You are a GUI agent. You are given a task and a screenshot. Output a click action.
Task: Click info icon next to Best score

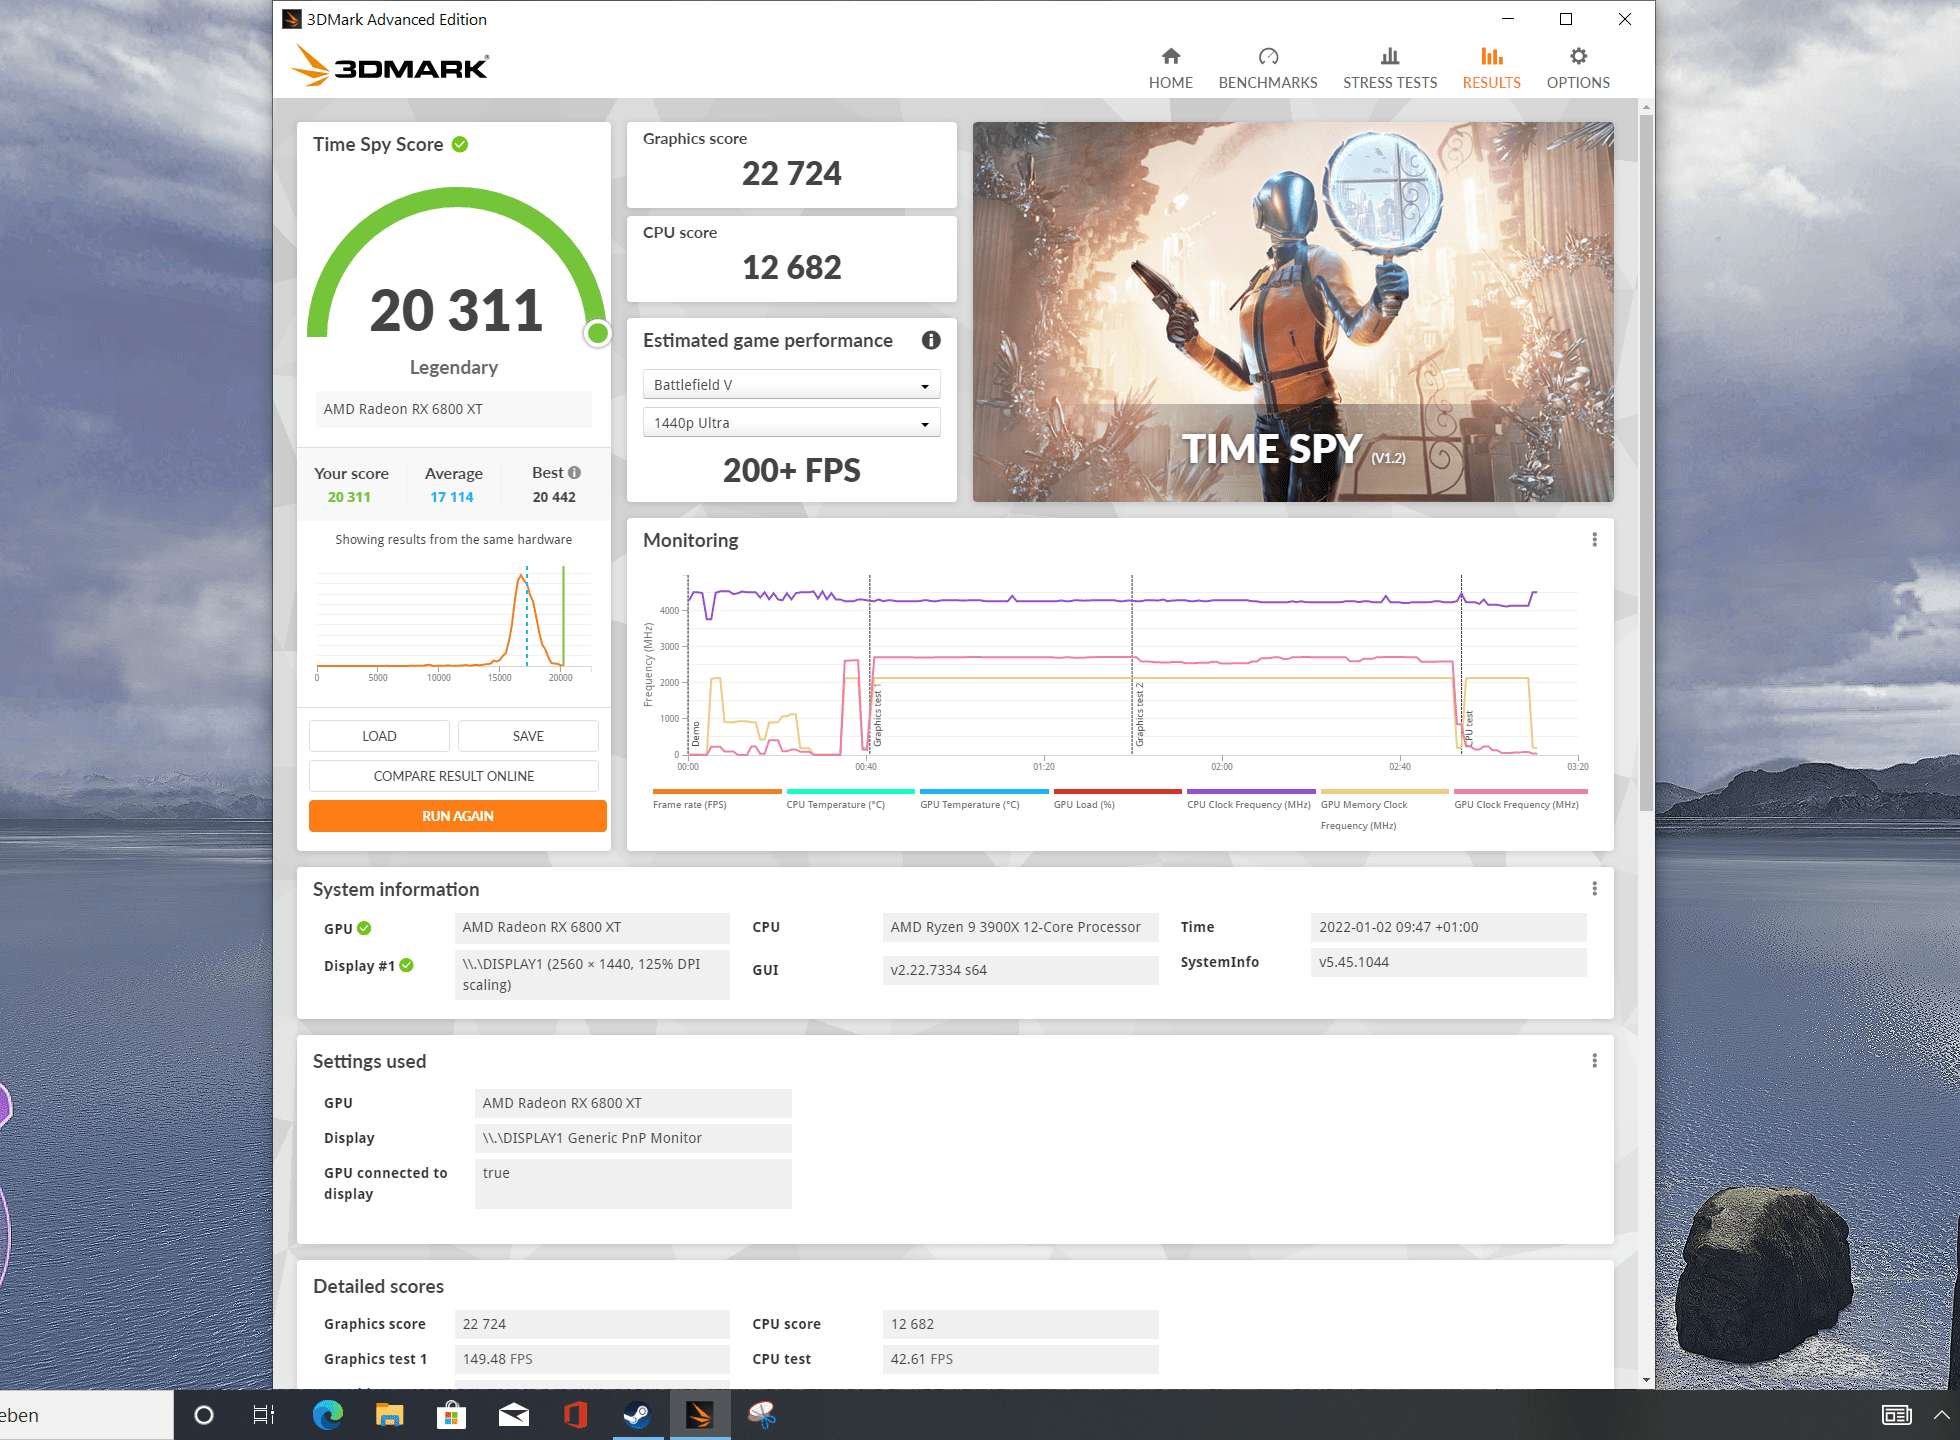pos(574,473)
